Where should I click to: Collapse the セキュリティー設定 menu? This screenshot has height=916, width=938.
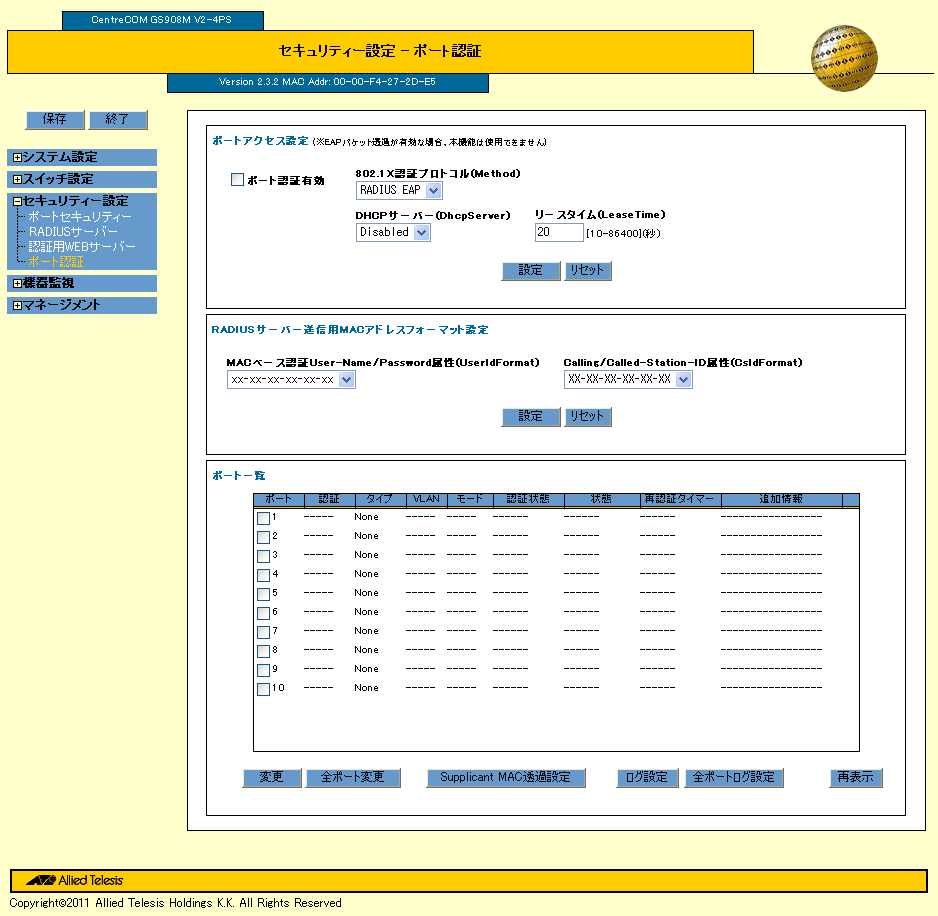pyautogui.click(x=17, y=201)
